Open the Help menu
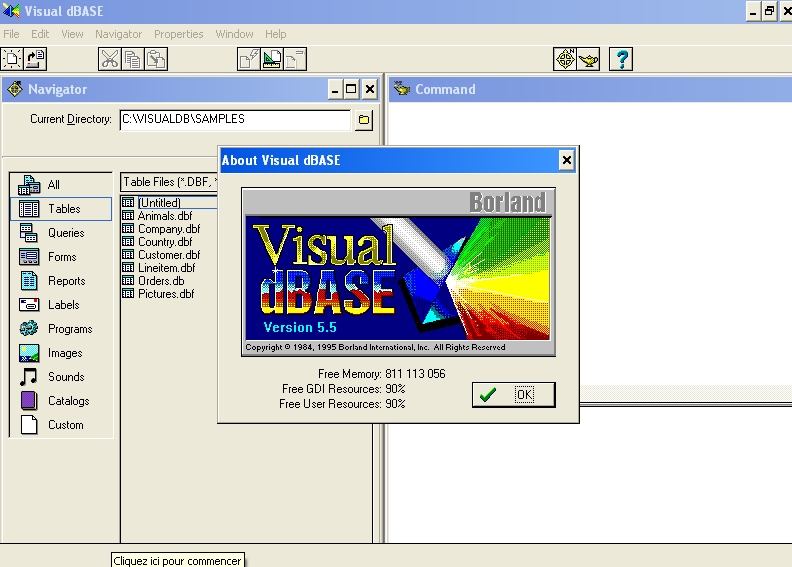Image resolution: width=792 pixels, height=567 pixels. (x=275, y=34)
